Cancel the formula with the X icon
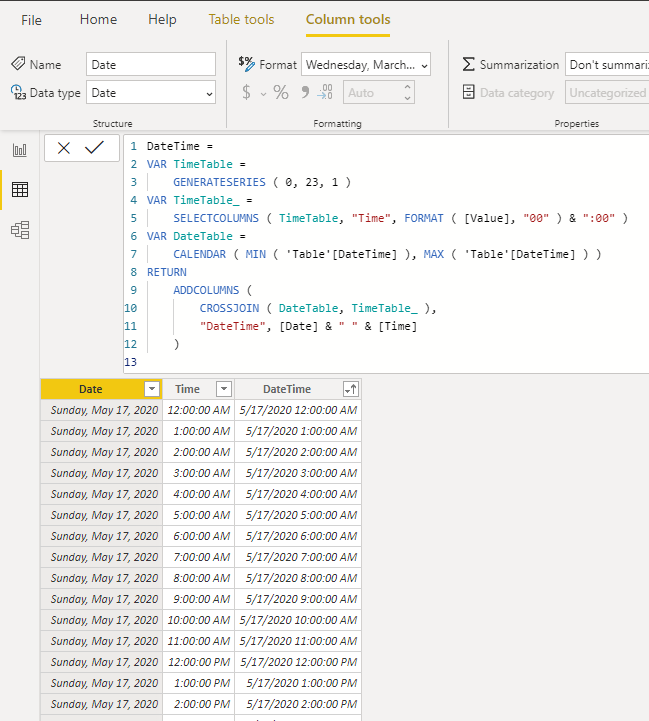The width and height of the screenshot is (649, 721). click(x=64, y=148)
